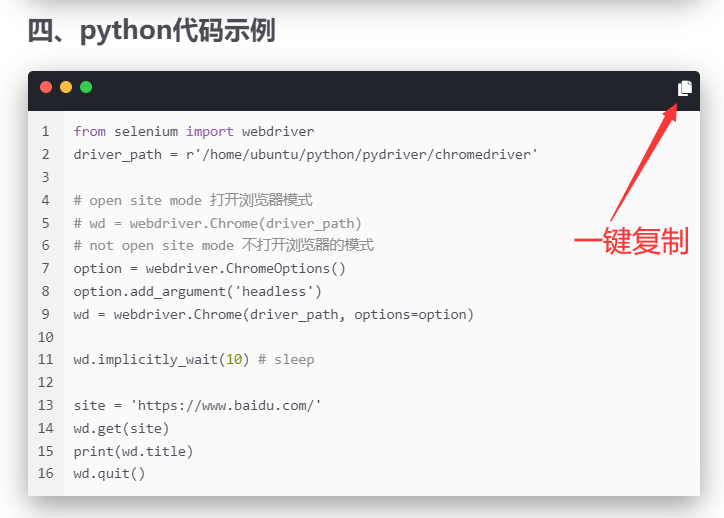Screen dimensions: 724x518
Task: Click the 'option = webdriver.ChromeOptions()' line
Action: click(209, 268)
